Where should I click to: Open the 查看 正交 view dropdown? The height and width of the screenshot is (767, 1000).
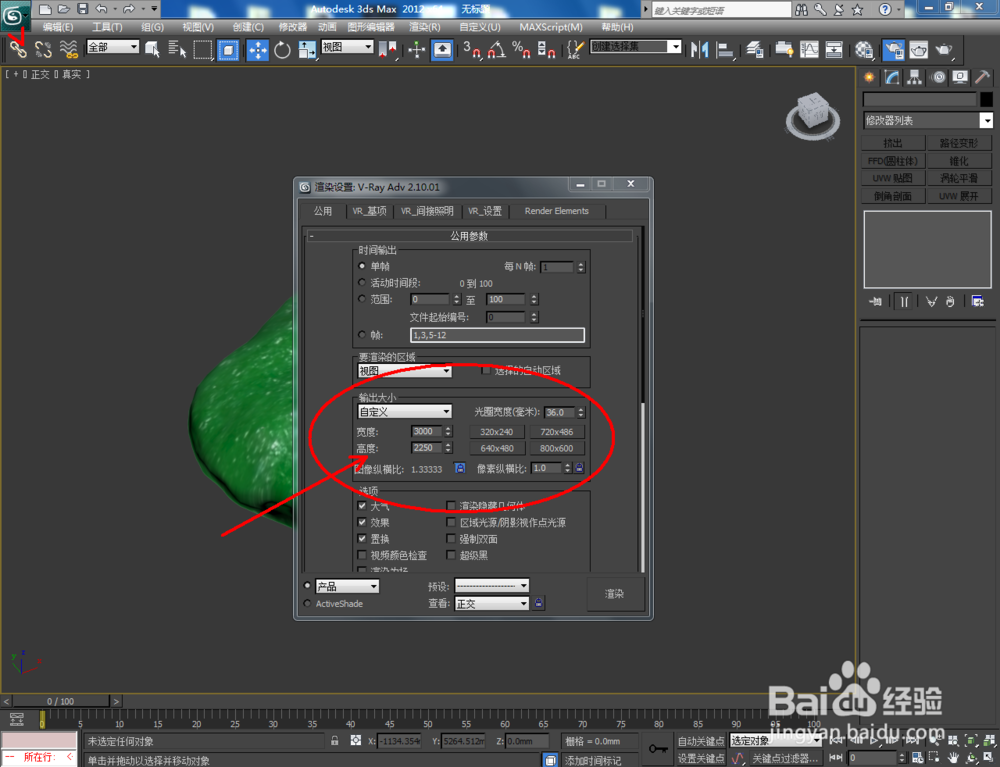[491, 603]
